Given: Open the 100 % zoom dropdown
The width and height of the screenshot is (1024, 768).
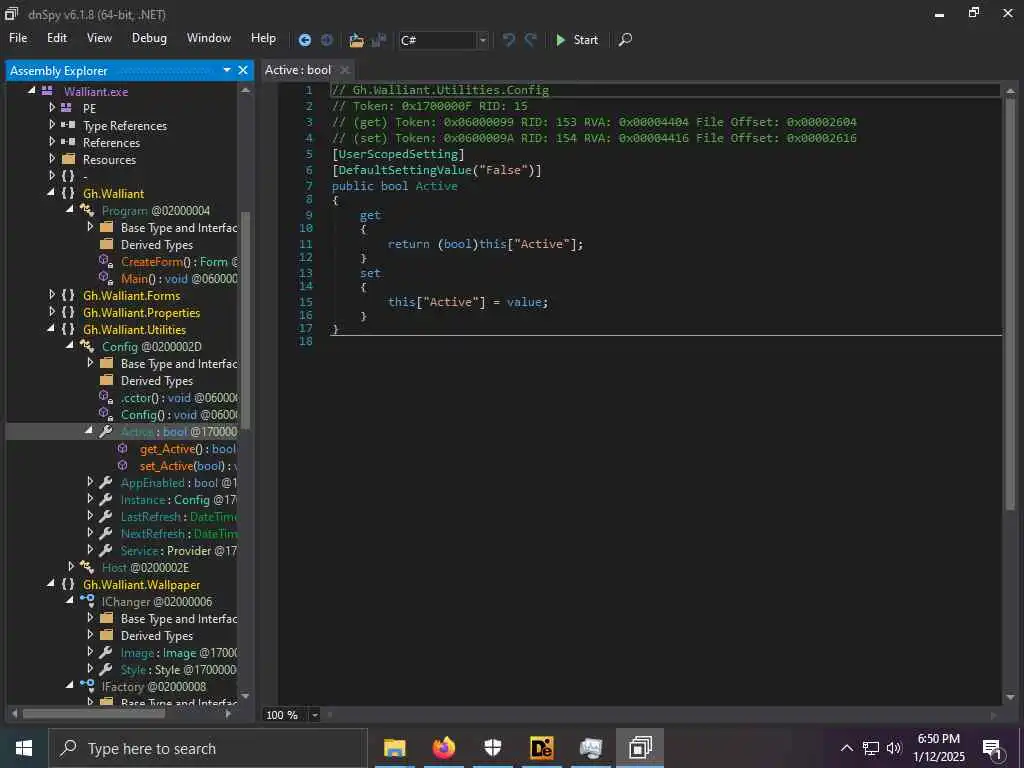Looking at the screenshot, I should click(x=315, y=714).
